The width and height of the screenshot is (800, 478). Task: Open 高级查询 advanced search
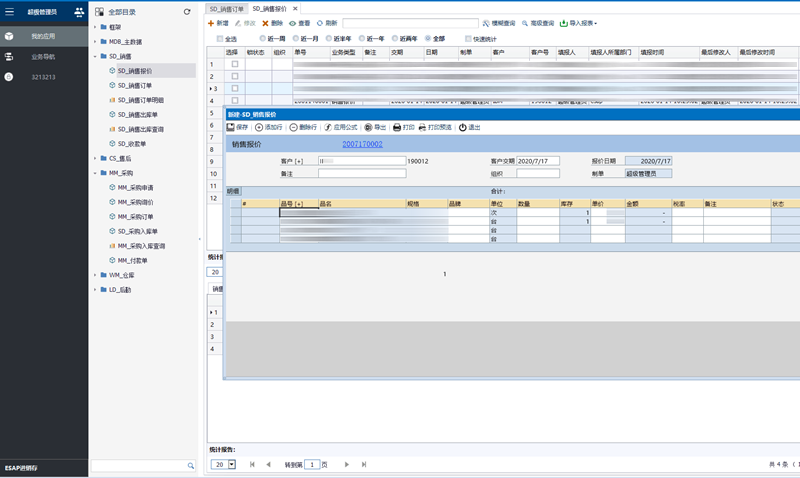pyautogui.click(x=538, y=23)
